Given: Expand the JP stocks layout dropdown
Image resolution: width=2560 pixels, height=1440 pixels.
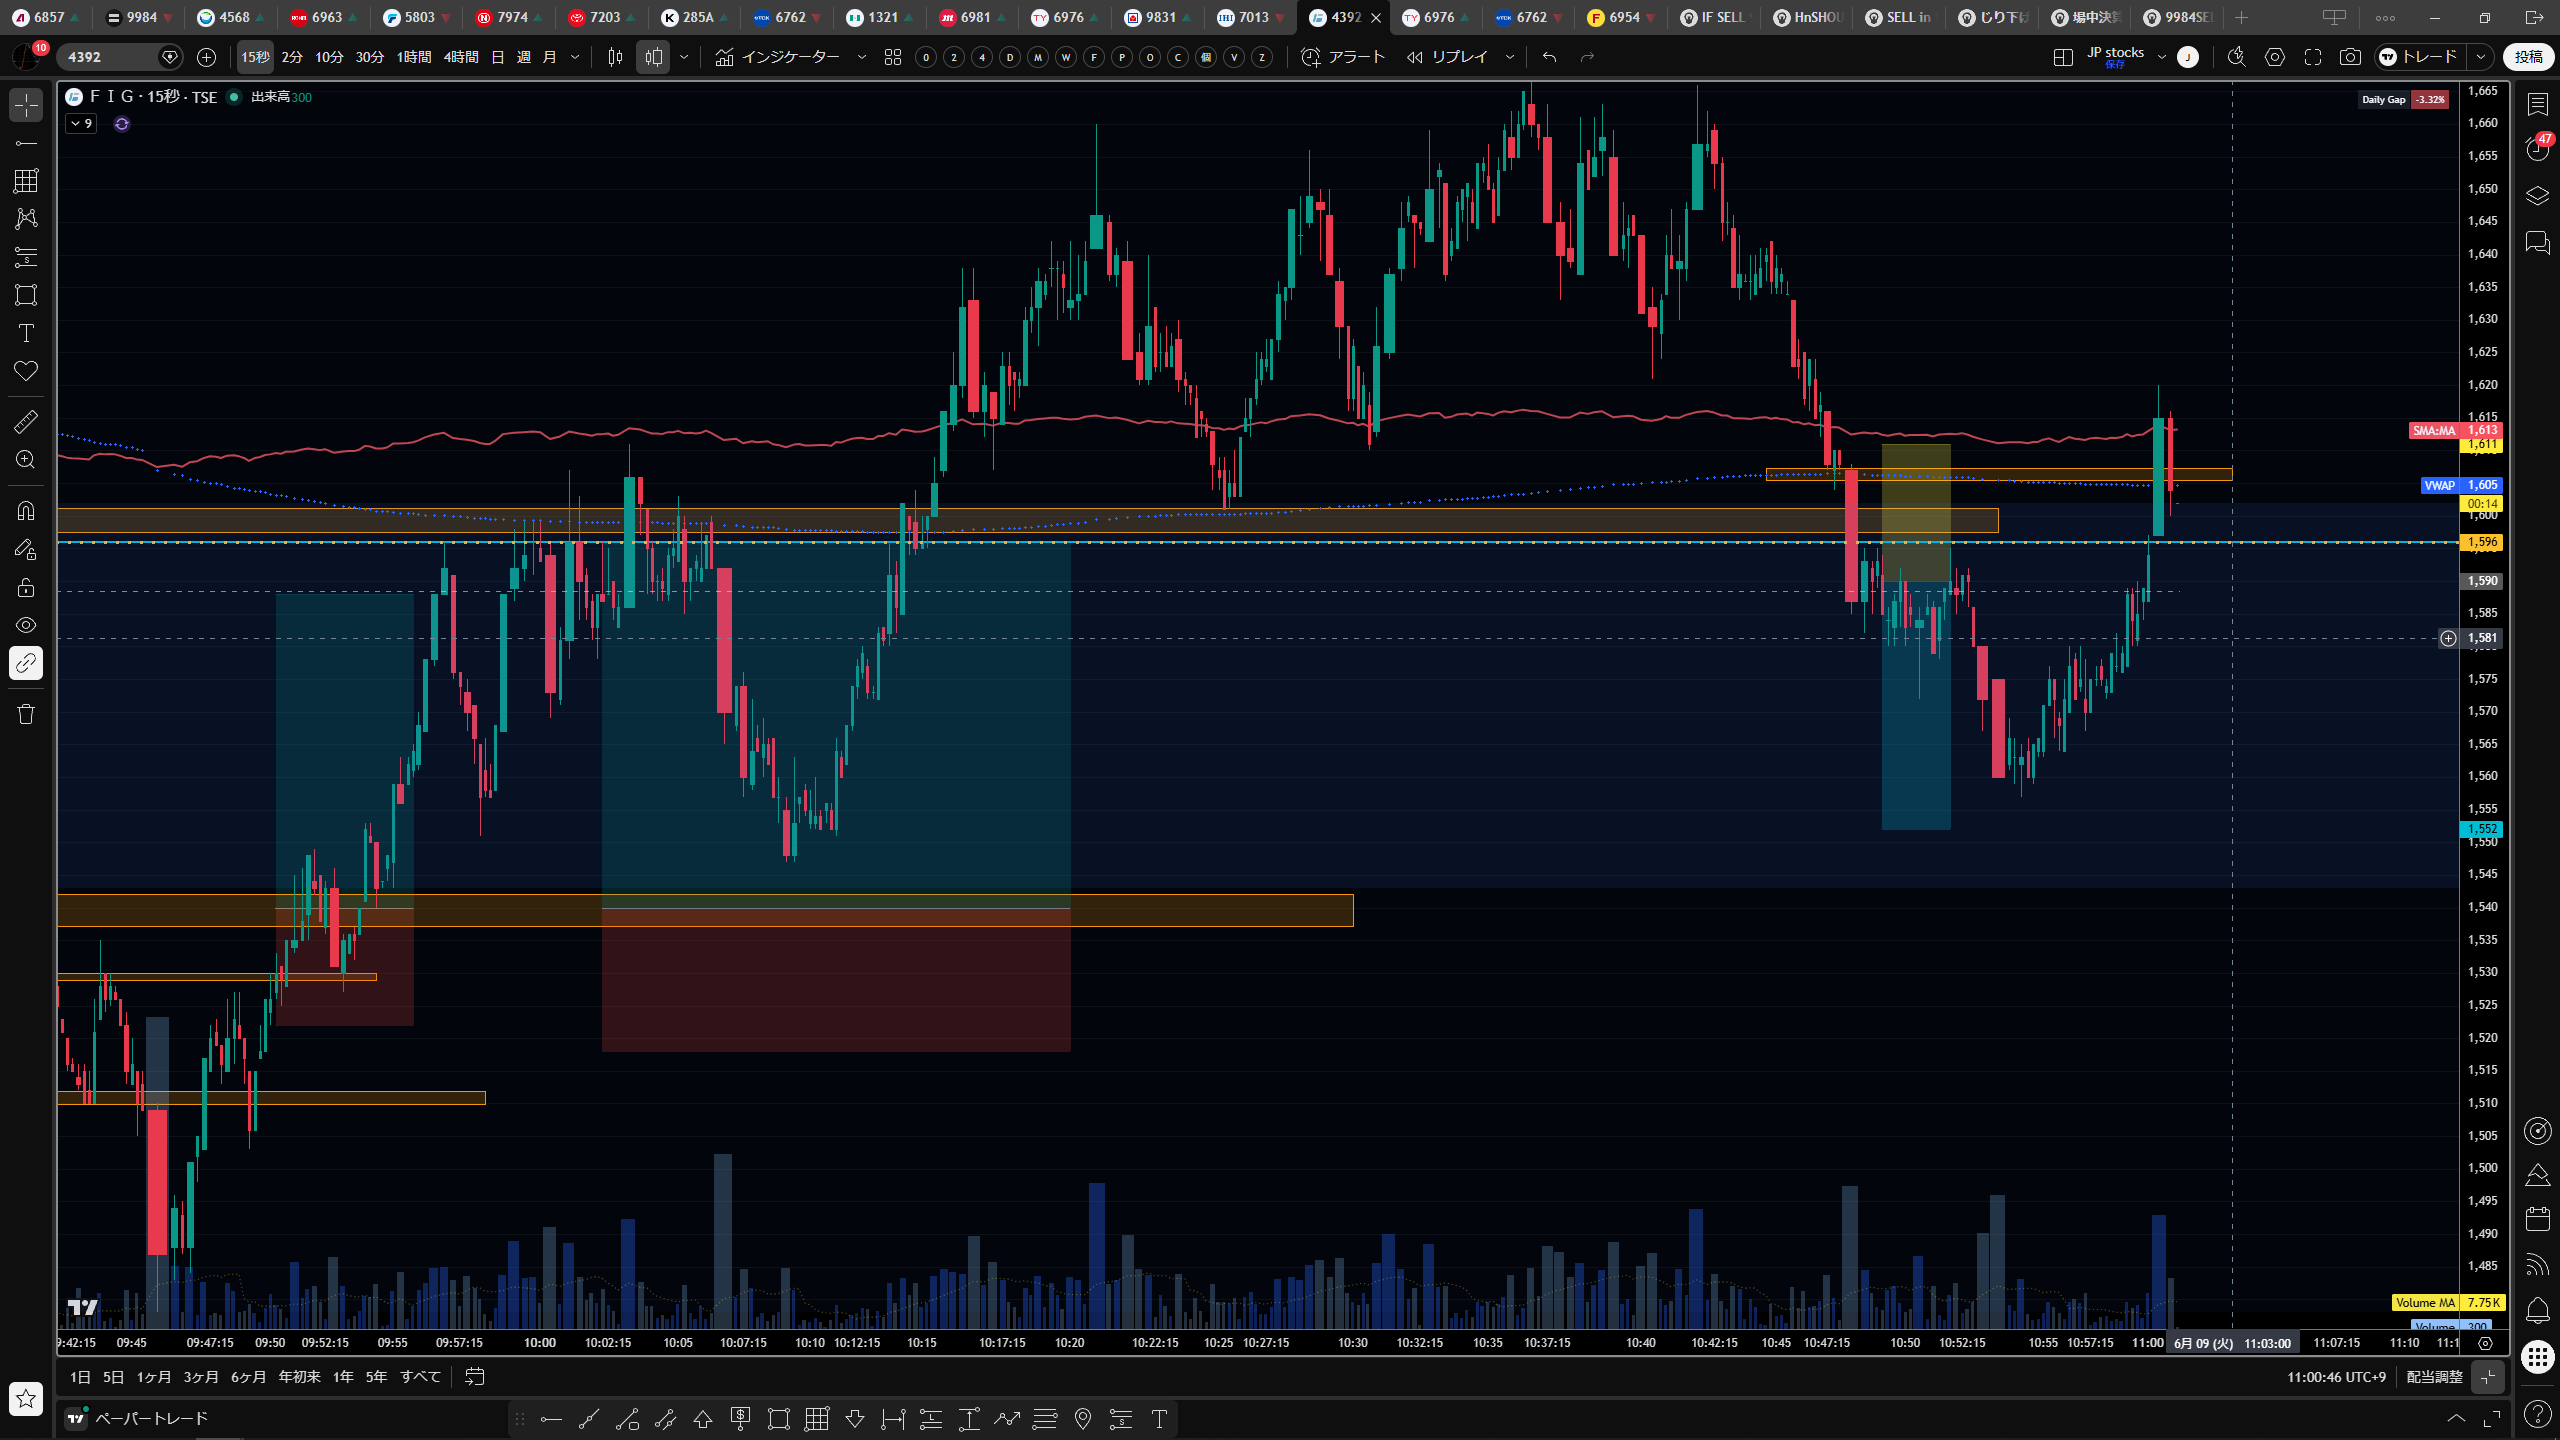Looking at the screenshot, I should pos(2161,57).
